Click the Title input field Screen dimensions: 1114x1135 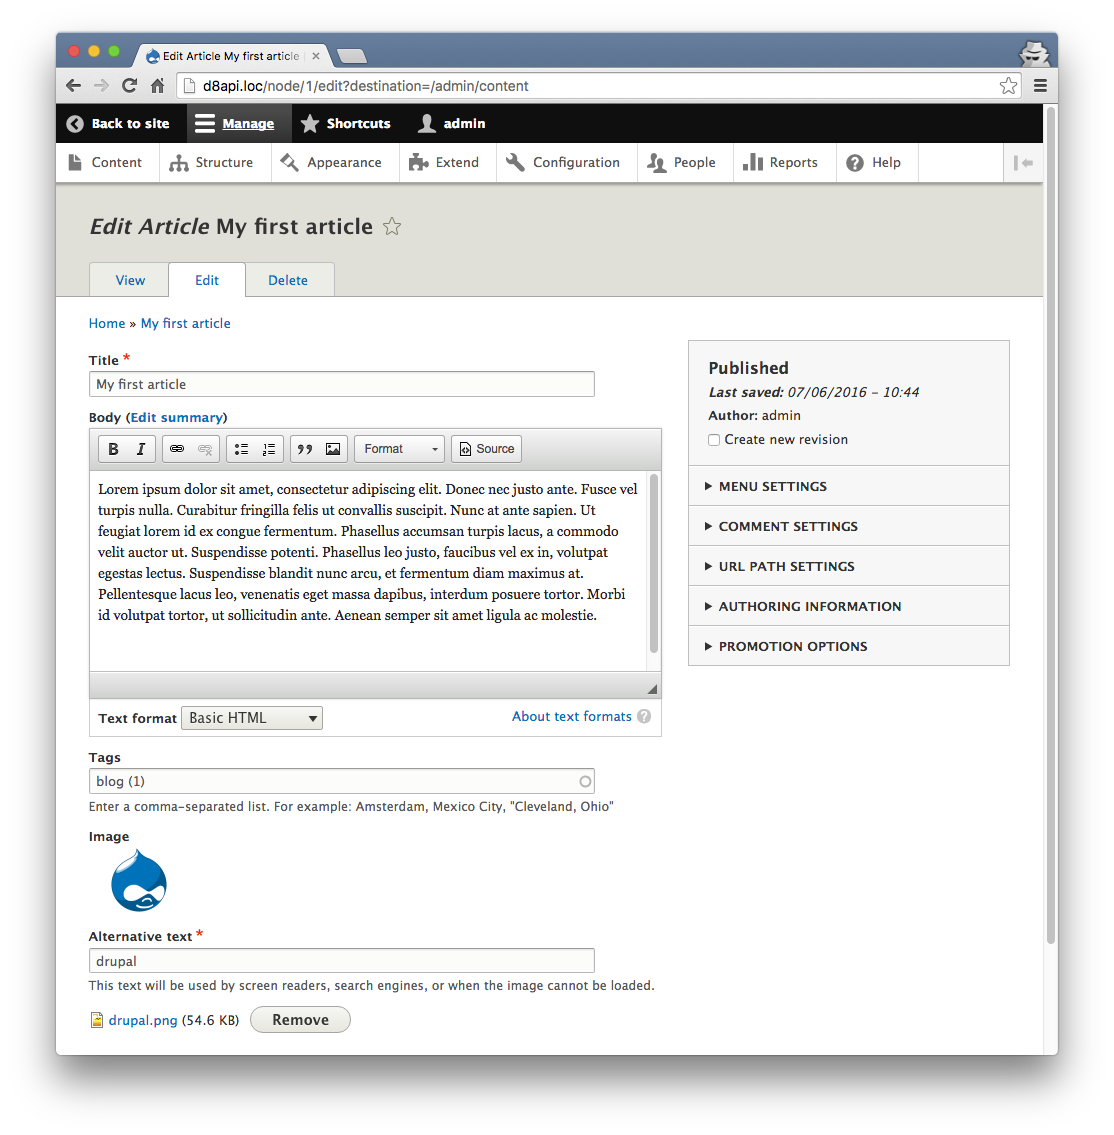point(342,384)
